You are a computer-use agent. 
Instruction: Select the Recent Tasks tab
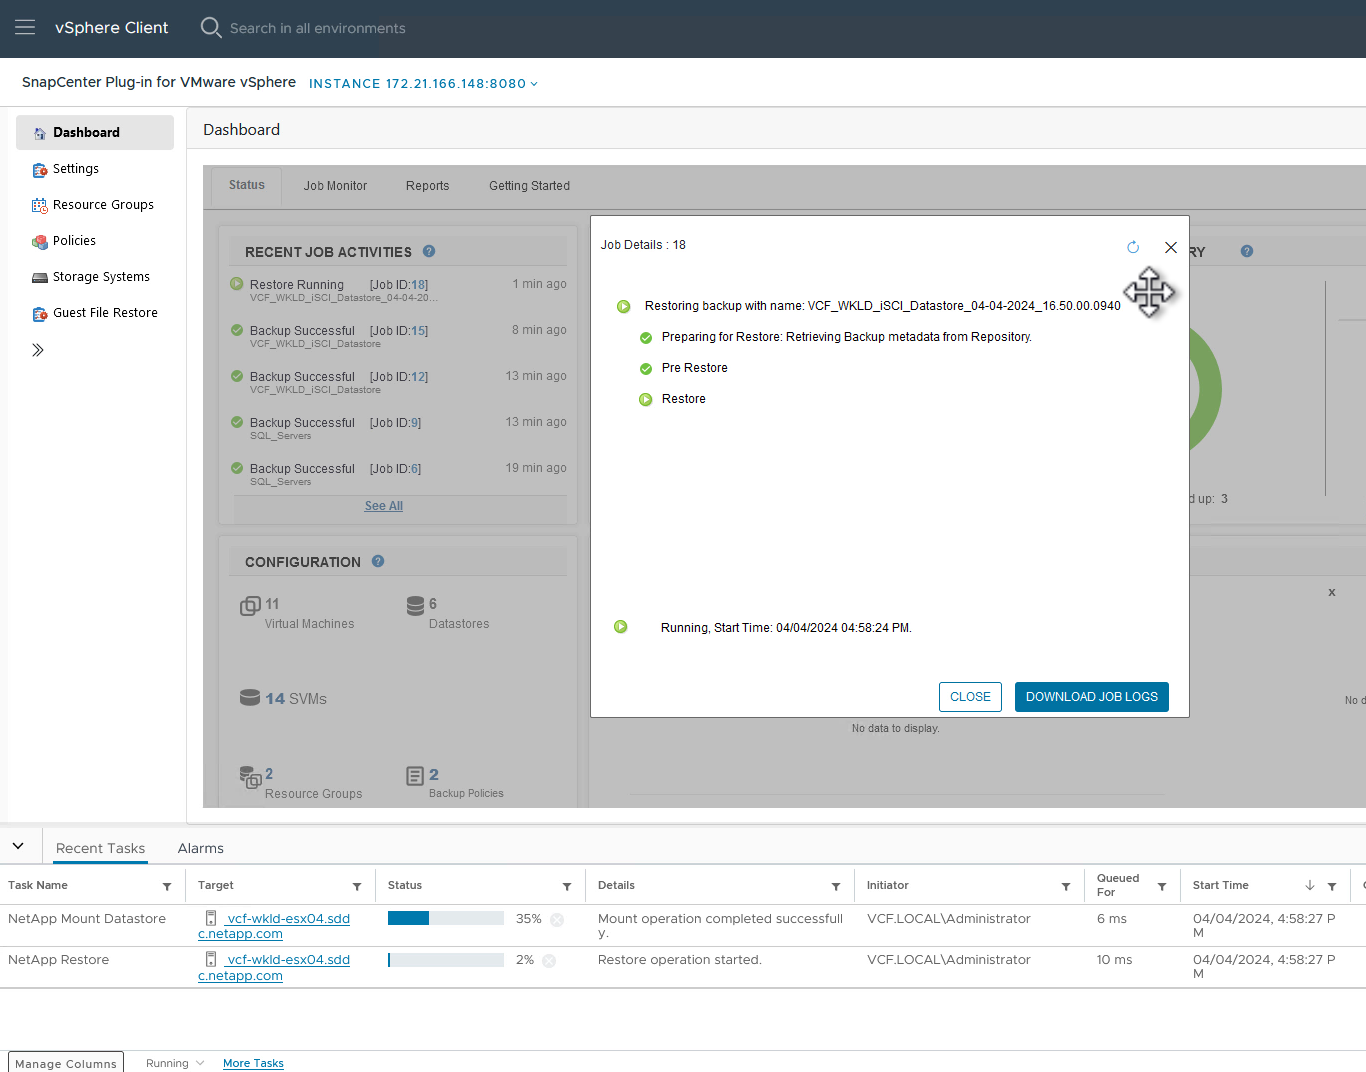(100, 848)
